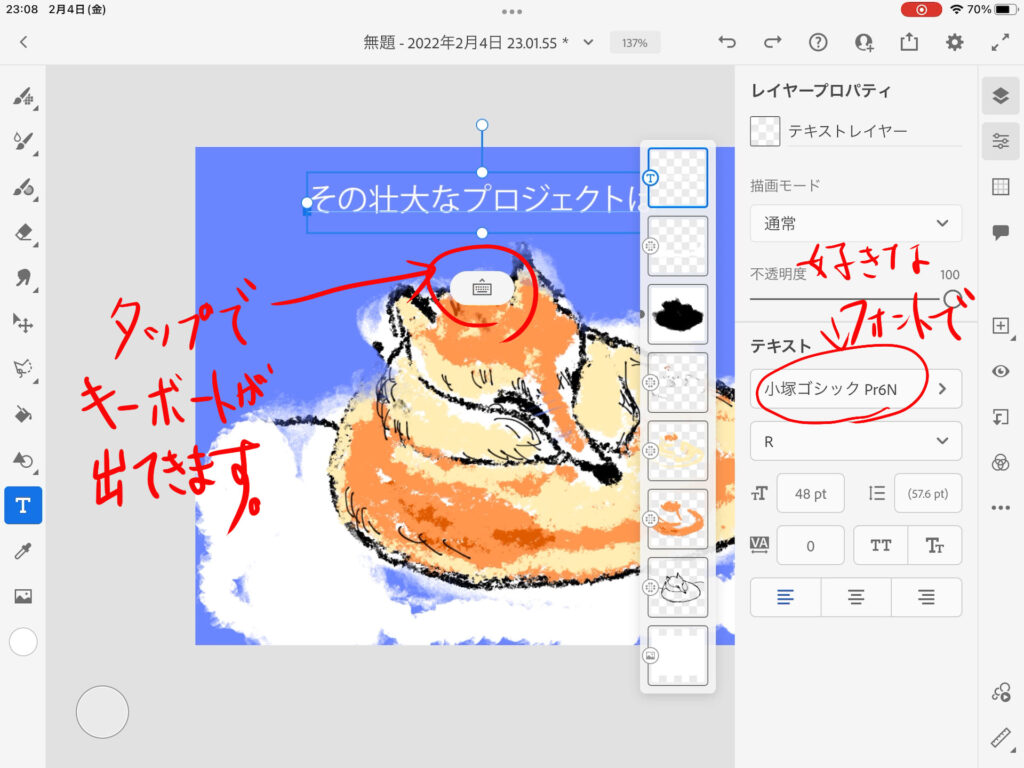Toggle the All Caps (TT) style
This screenshot has height=768, width=1024.
(x=881, y=545)
